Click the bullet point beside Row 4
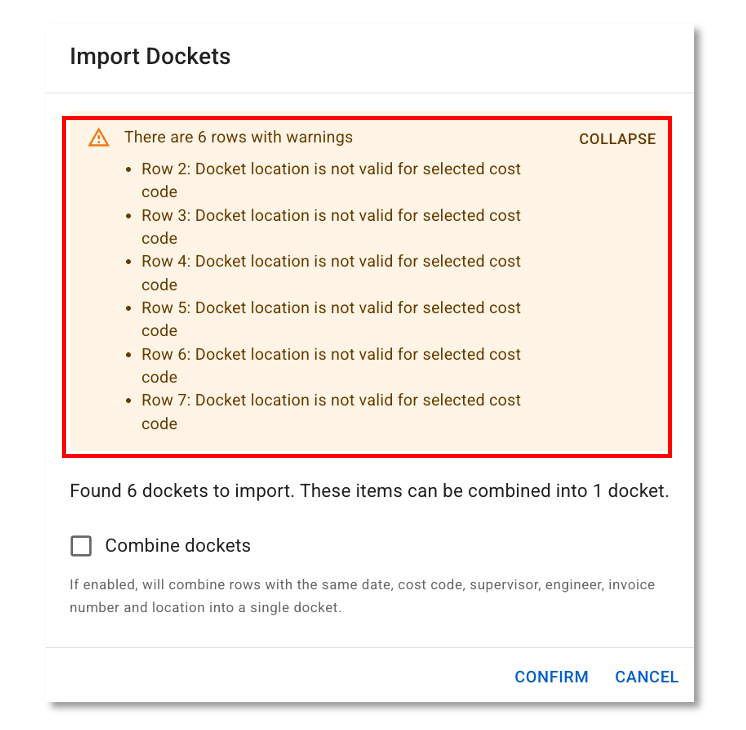 click(129, 262)
